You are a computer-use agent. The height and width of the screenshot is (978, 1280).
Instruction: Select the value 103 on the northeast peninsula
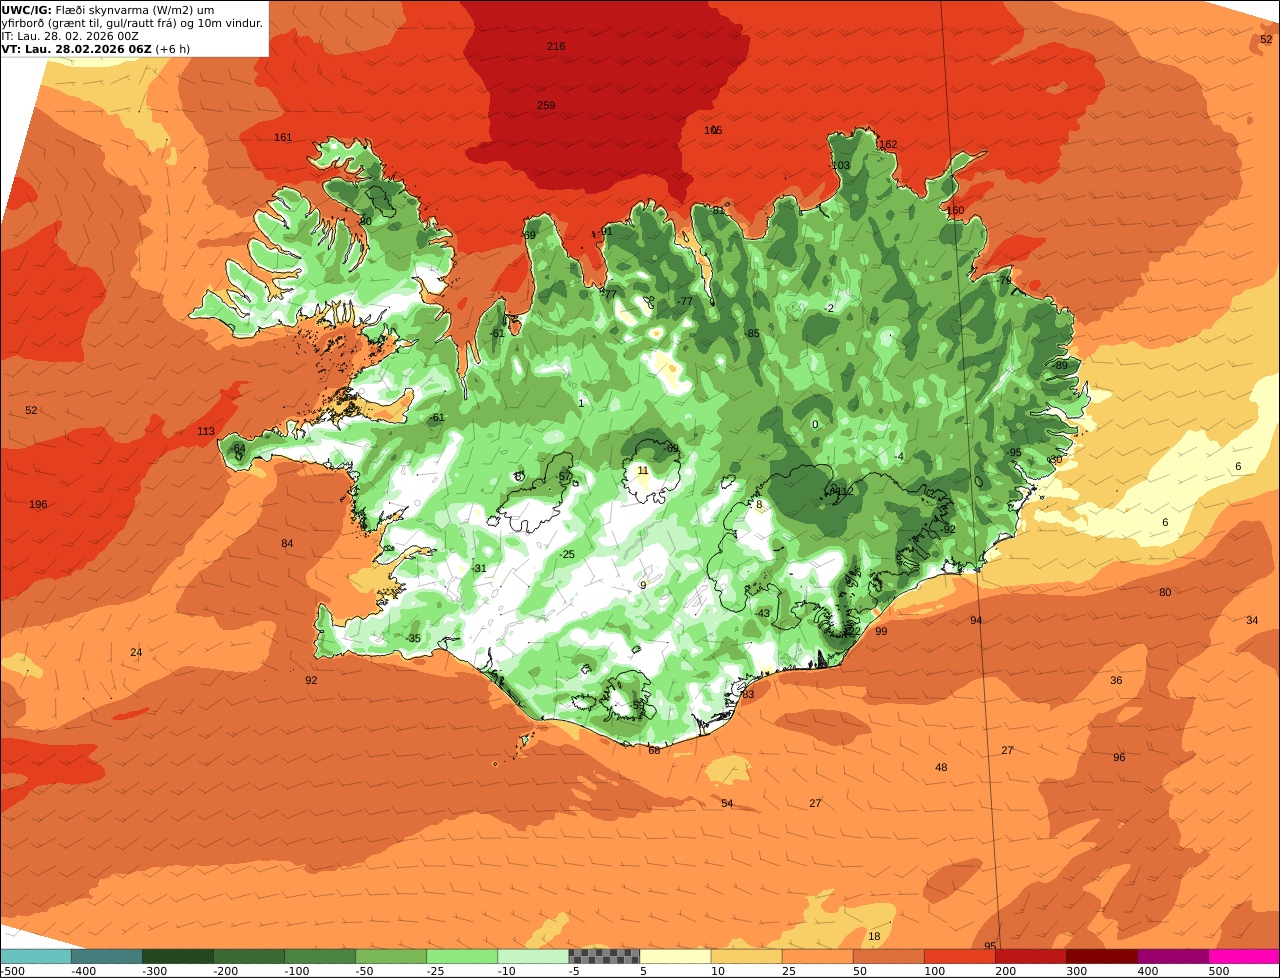click(x=841, y=166)
